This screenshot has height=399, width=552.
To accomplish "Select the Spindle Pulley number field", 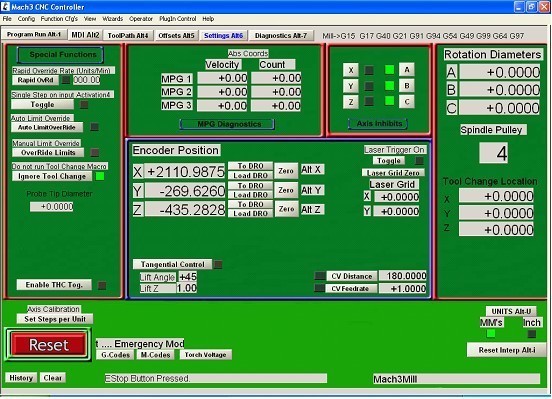I will [x=494, y=153].
